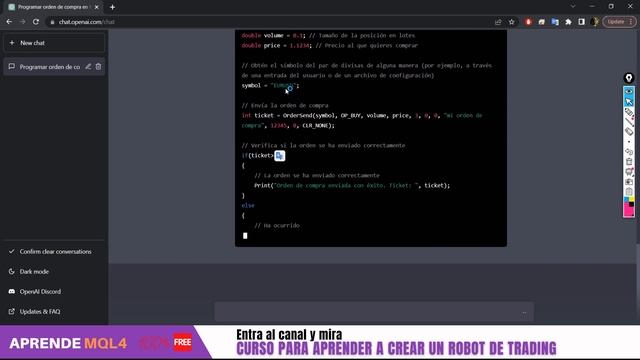Start a New chat
640x360 pixels.
(x=54, y=43)
